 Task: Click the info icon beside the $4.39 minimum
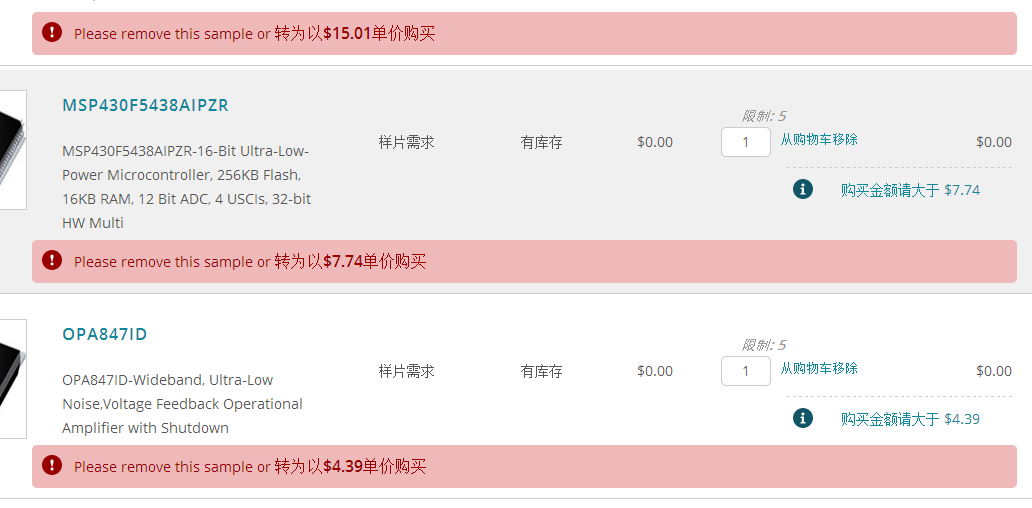click(803, 418)
